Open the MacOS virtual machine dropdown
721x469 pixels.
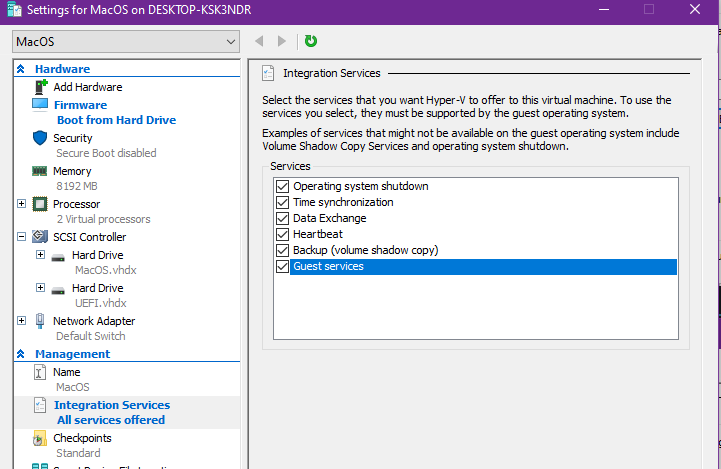point(126,42)
